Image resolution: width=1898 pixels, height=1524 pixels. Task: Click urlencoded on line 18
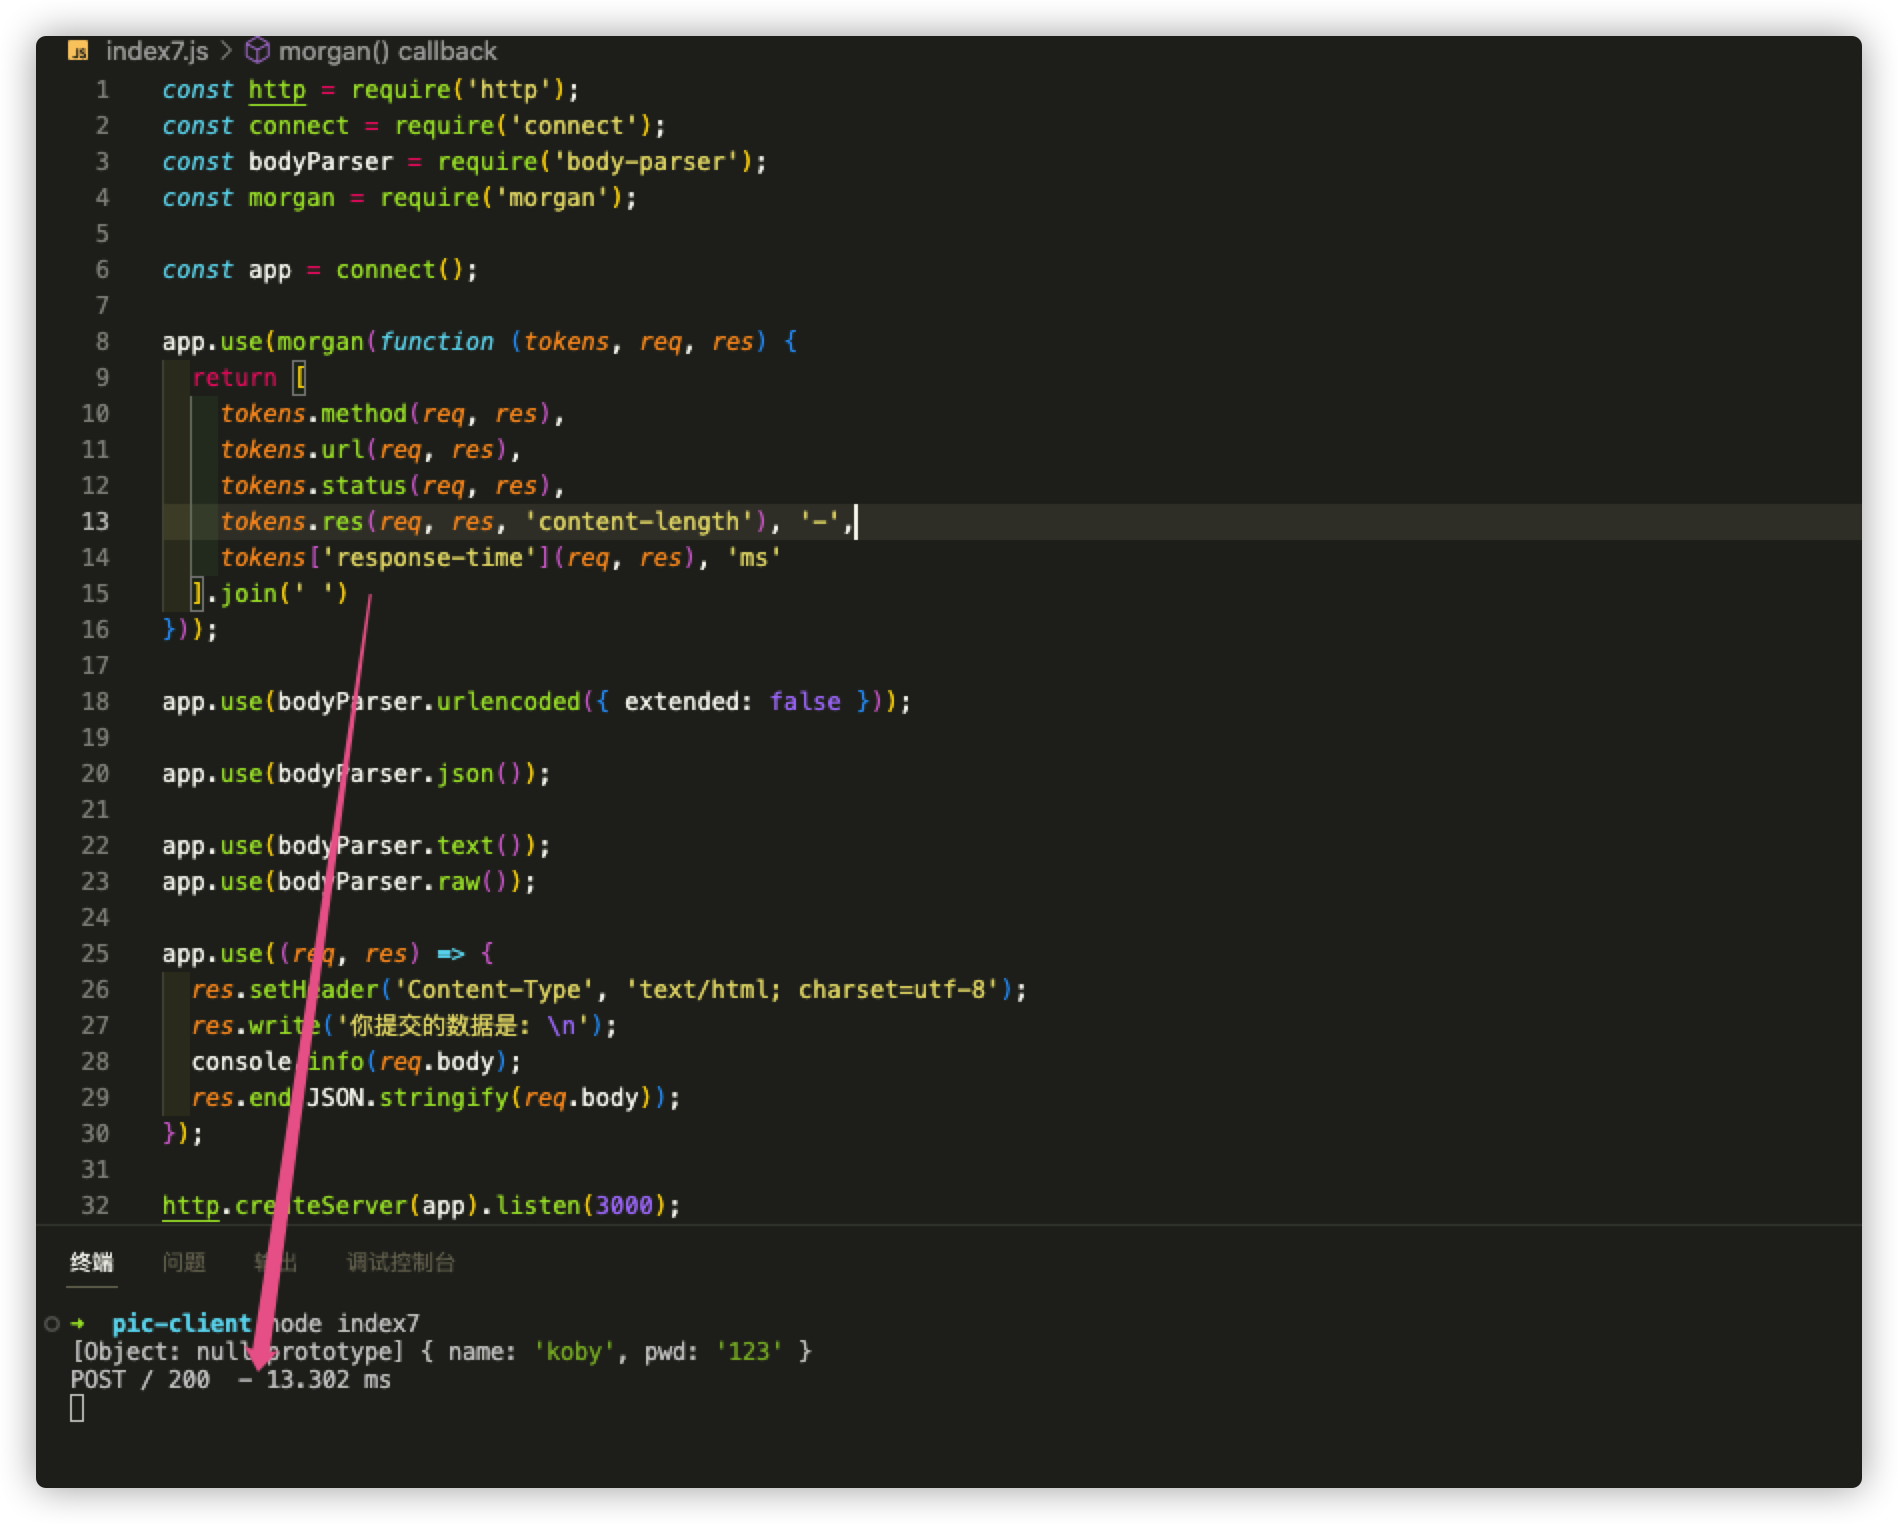point(508,702)
